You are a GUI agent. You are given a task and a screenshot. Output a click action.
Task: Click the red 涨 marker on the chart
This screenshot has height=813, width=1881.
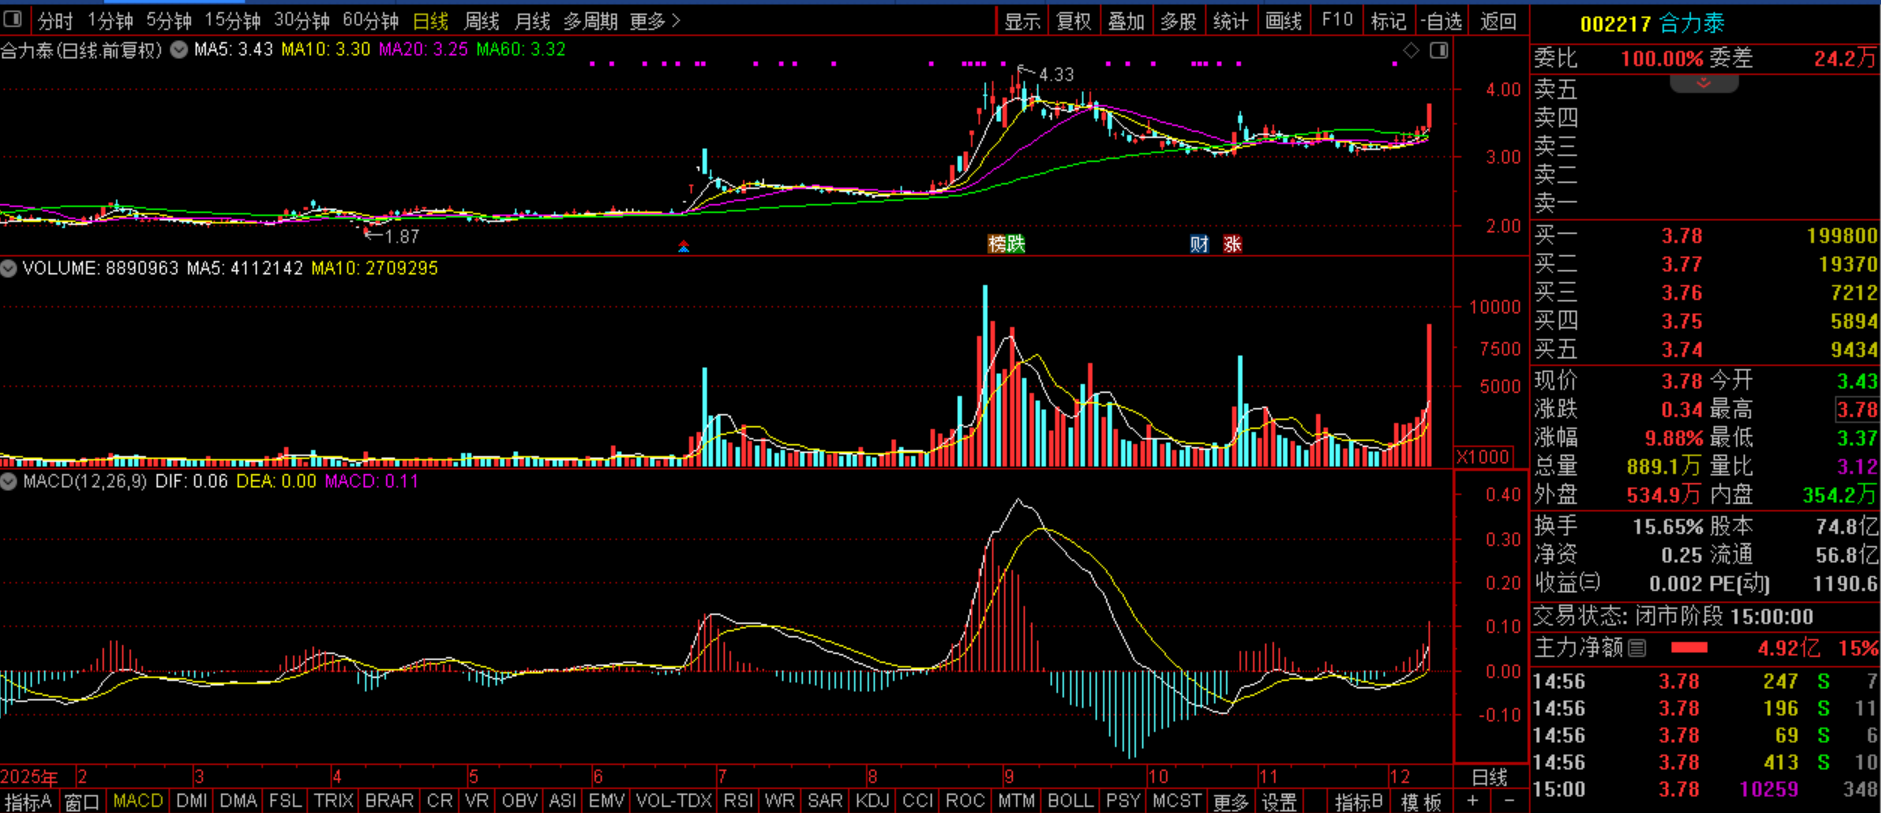coord(1232,244)
